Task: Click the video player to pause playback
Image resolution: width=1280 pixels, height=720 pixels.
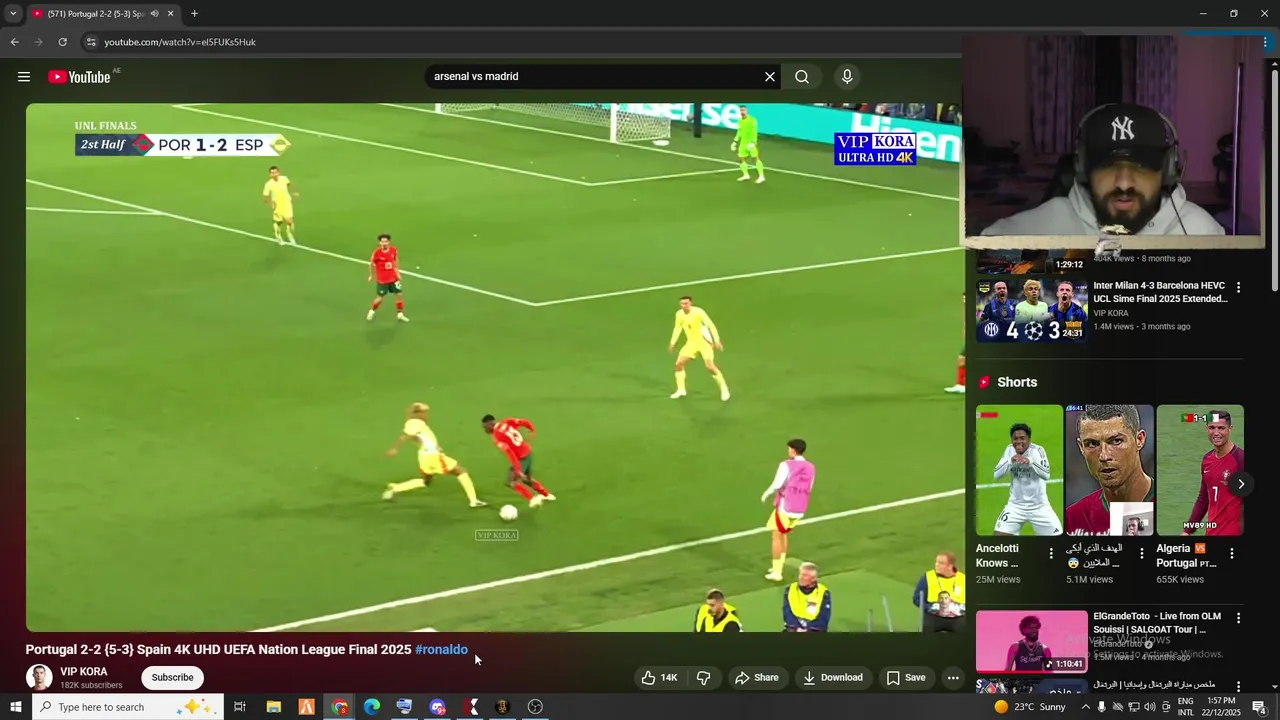Action: (494, 368)
